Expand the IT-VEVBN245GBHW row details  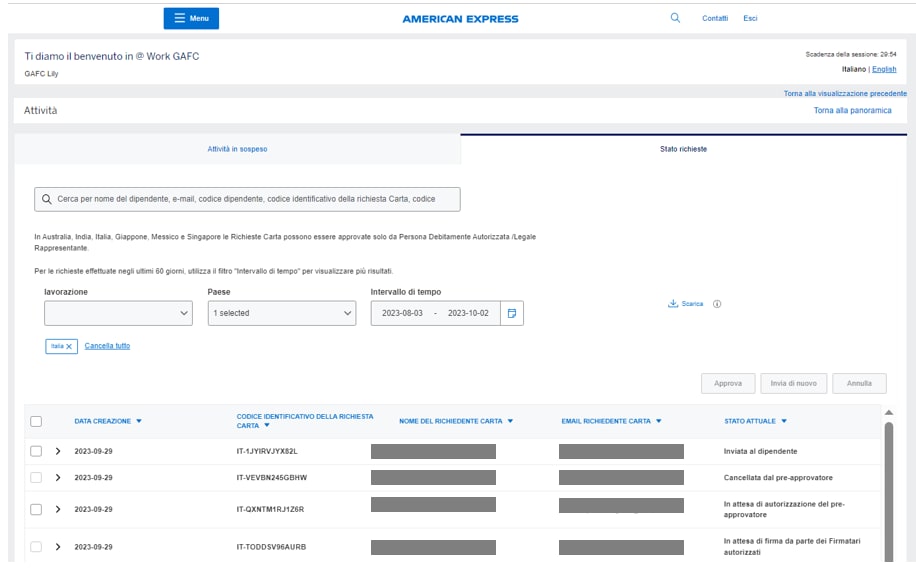point(58,477)
